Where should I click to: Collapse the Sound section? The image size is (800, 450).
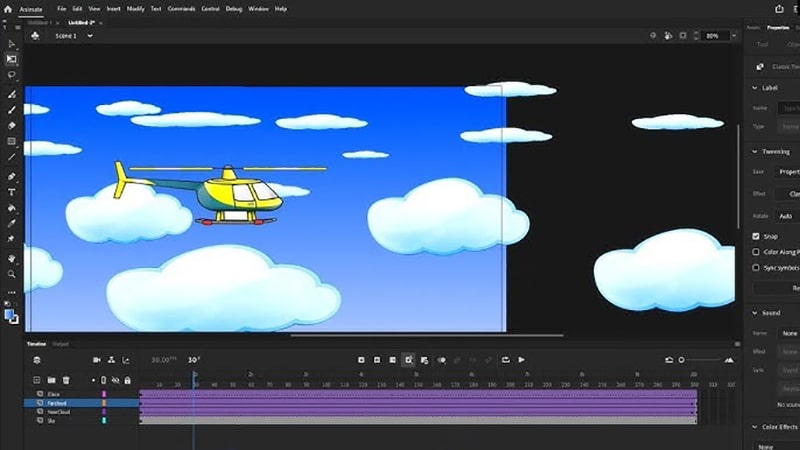click(755, 313)
